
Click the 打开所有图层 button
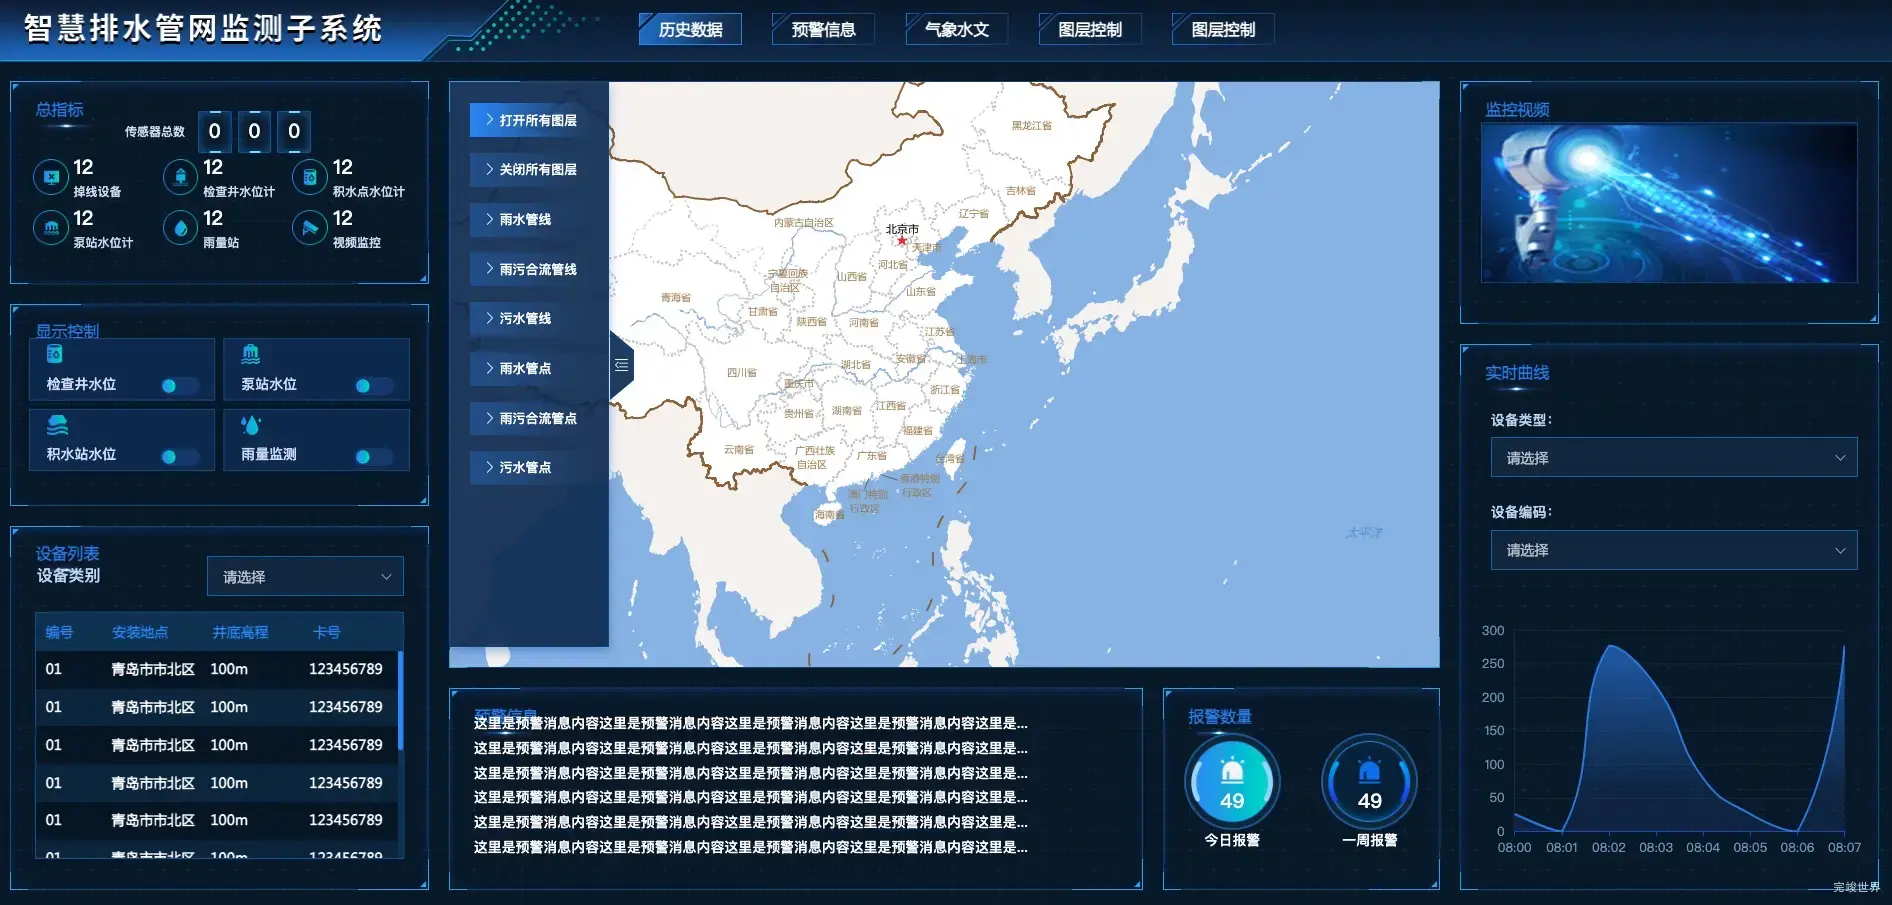(x=529, y=120)
